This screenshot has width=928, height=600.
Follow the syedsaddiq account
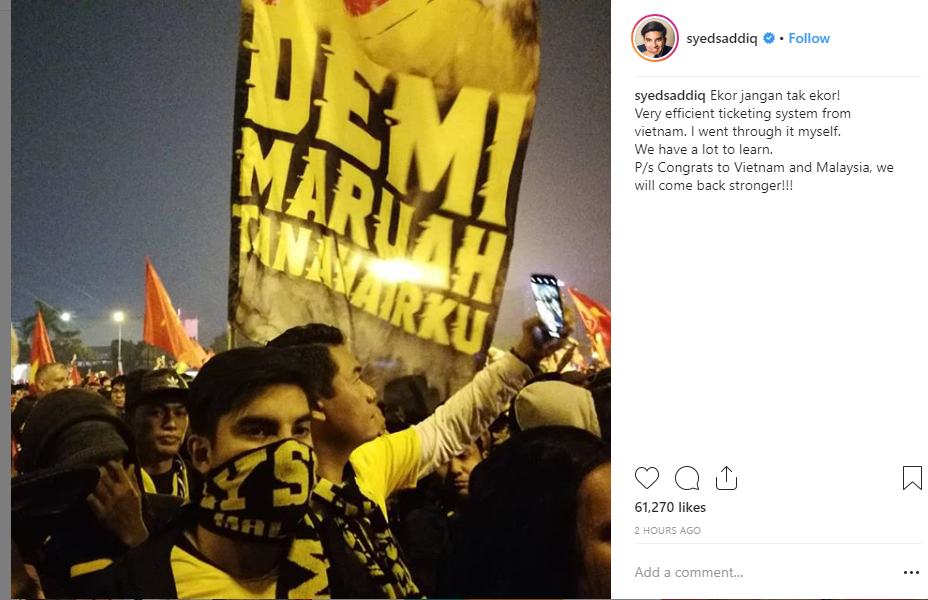point(809,38)
